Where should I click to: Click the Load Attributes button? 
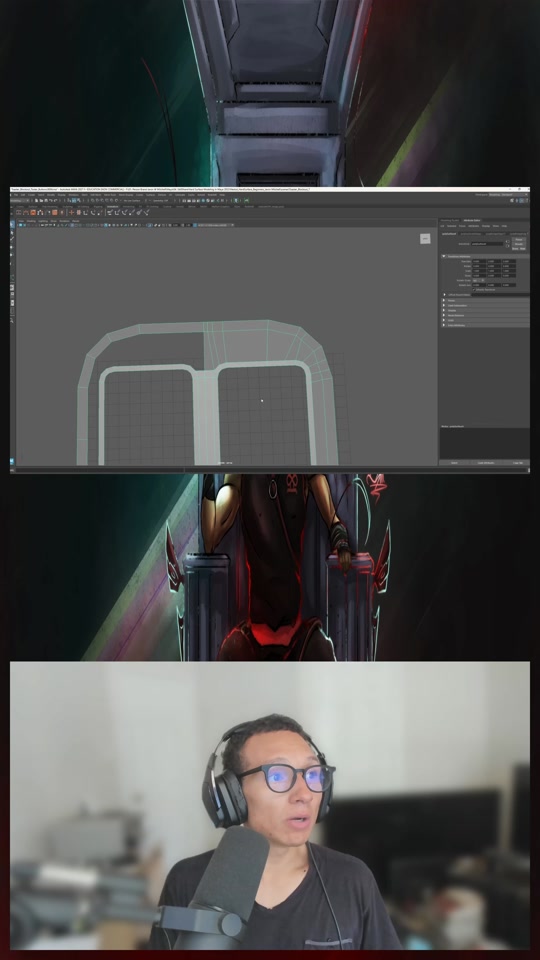pyautogui.click(x=486, y=463)
